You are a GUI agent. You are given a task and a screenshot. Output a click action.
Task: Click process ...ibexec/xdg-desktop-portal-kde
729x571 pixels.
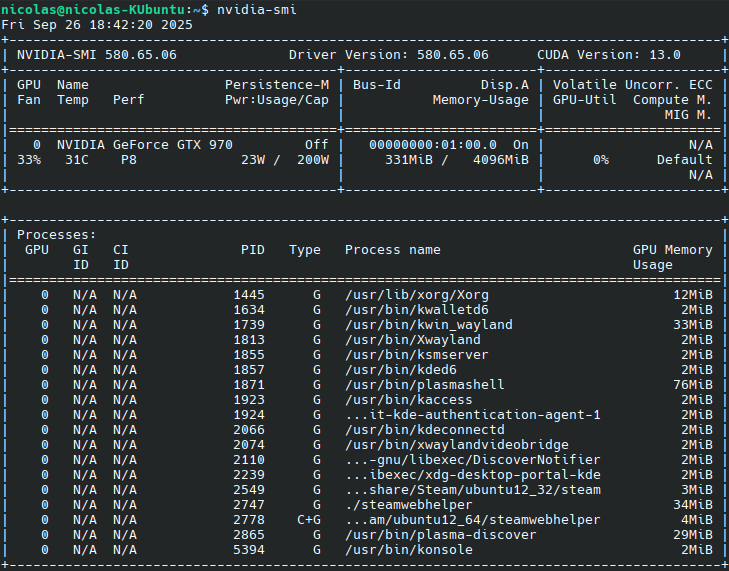pos(473,475)
